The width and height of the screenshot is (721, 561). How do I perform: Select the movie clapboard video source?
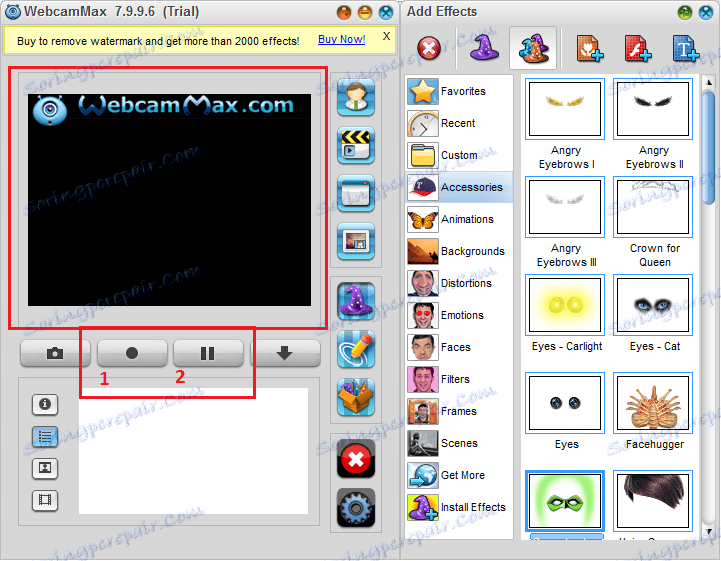[356, 145]
